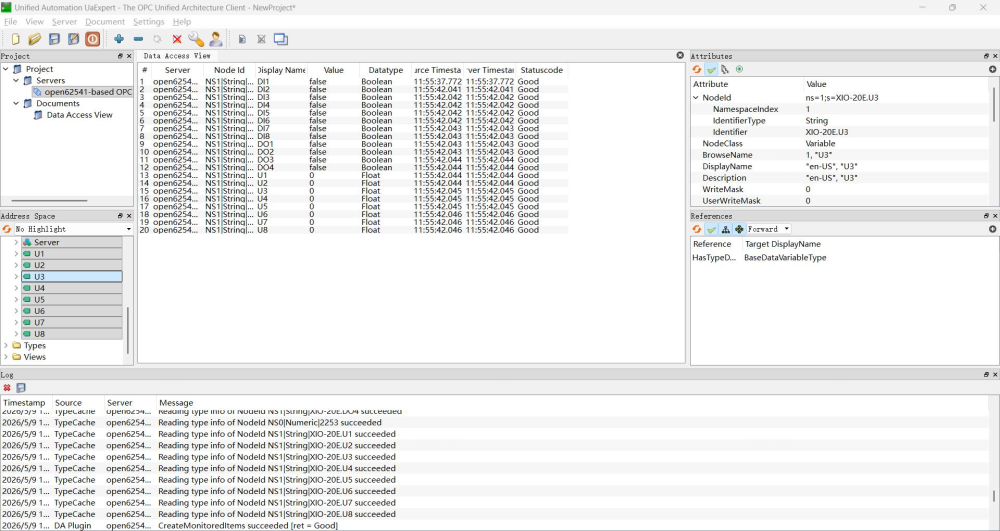Click the blue minus Remove Server icon
Image resolution: width=1000 pixels, height=531 pixels.
[x=138, y=39]
